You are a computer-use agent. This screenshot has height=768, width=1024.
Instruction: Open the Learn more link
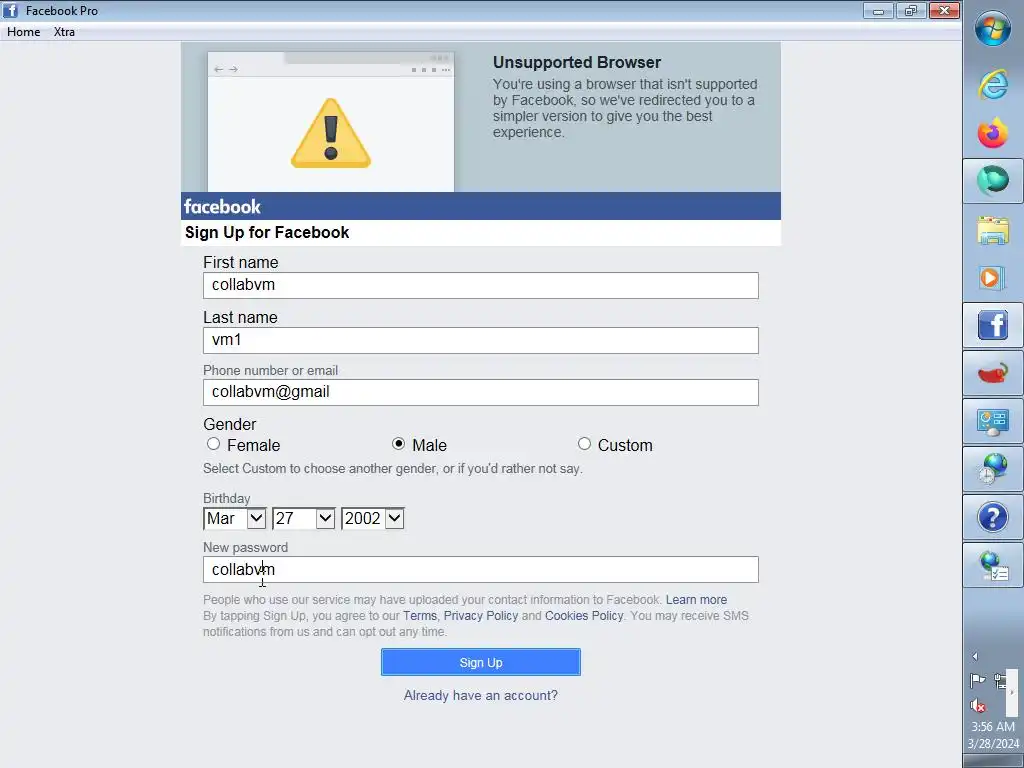coord(696,600)
